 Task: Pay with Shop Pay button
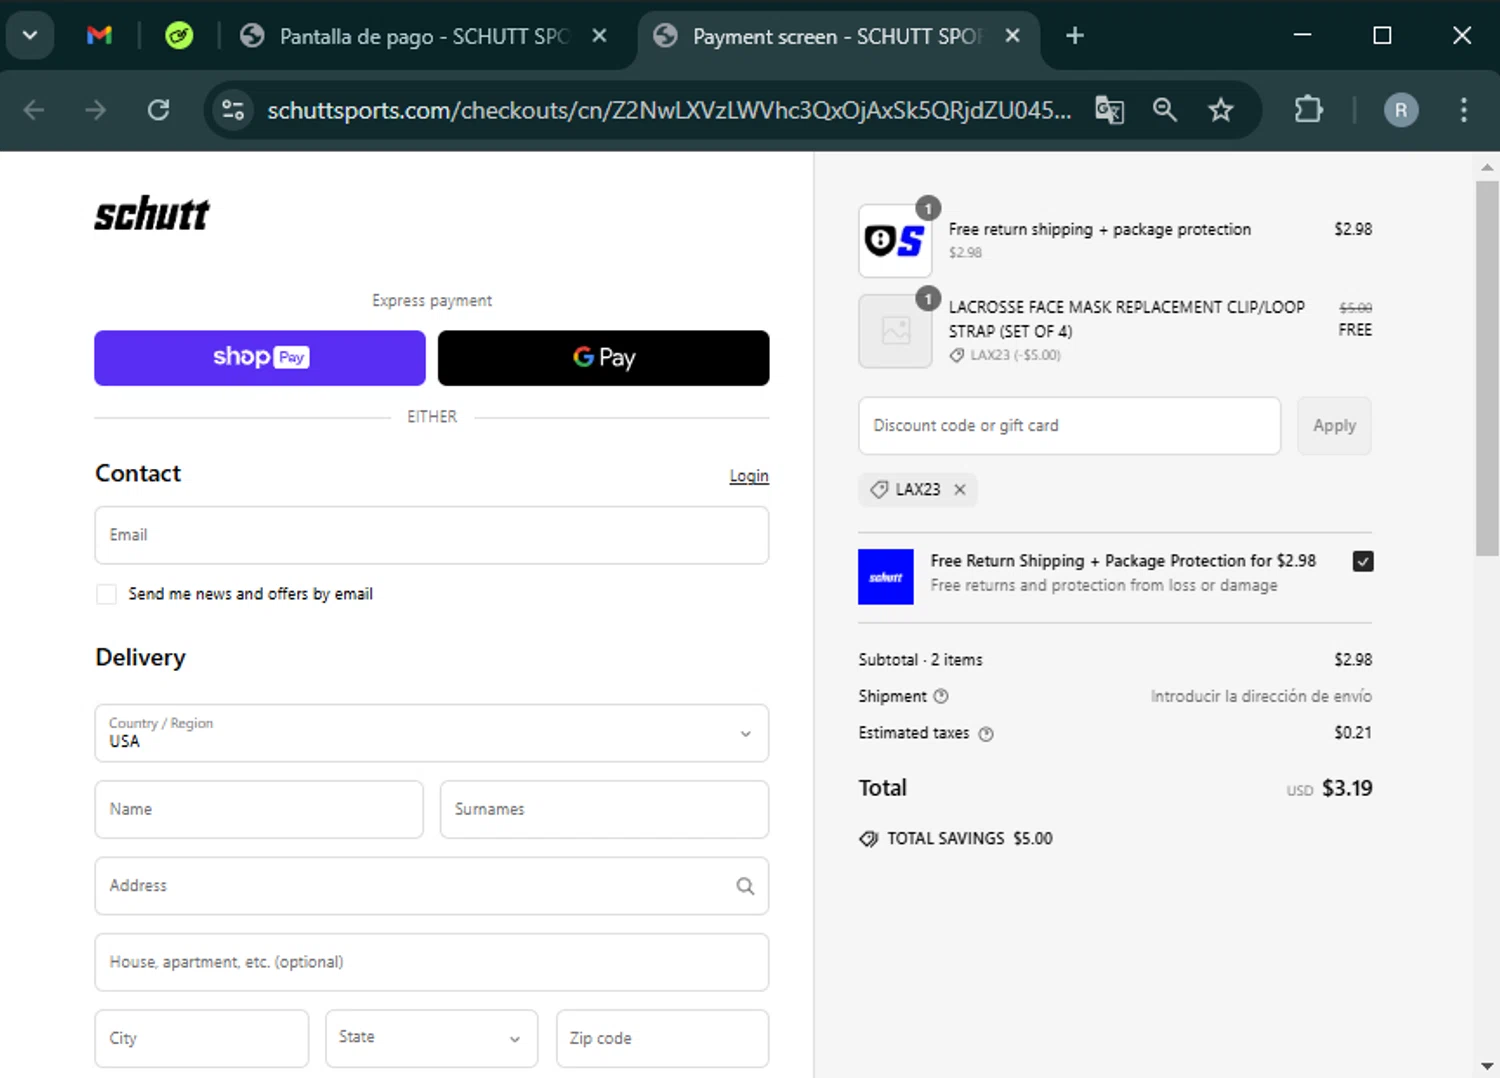pyautogui.click(x=260, y=358)
